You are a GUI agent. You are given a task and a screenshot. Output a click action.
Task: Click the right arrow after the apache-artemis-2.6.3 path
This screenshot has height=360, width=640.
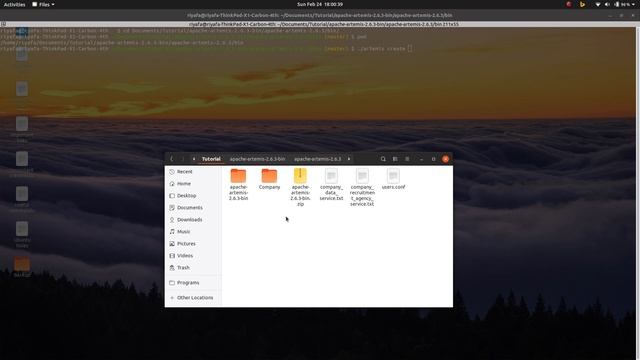[349, 159]
